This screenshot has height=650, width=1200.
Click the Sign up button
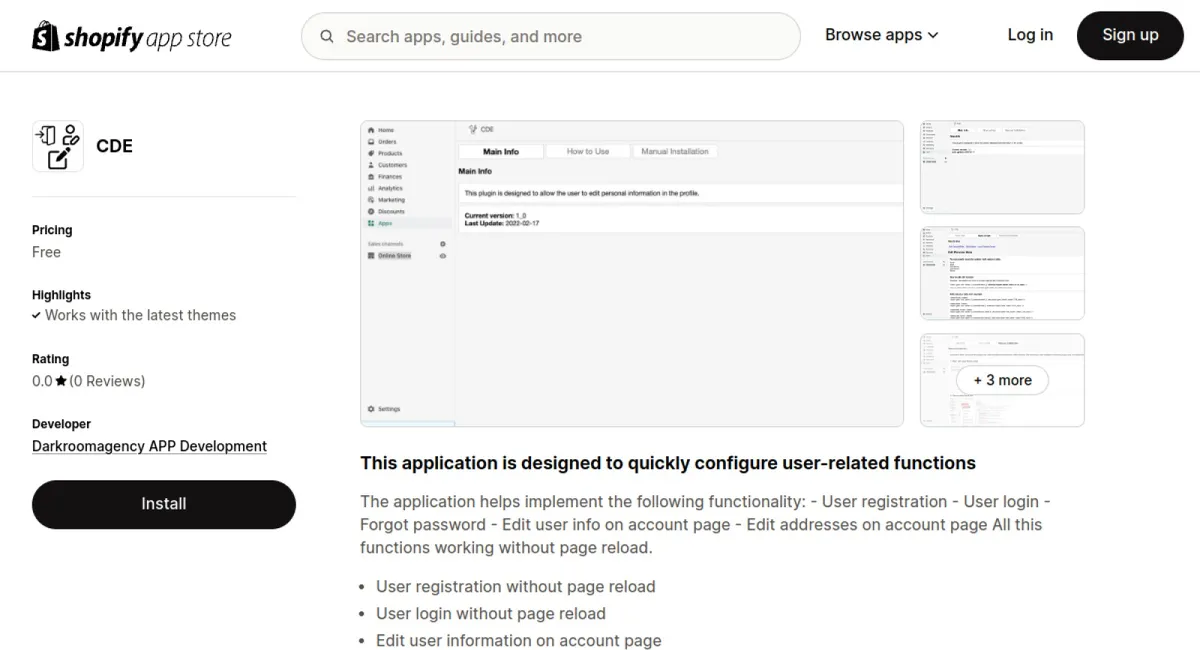1130,35
